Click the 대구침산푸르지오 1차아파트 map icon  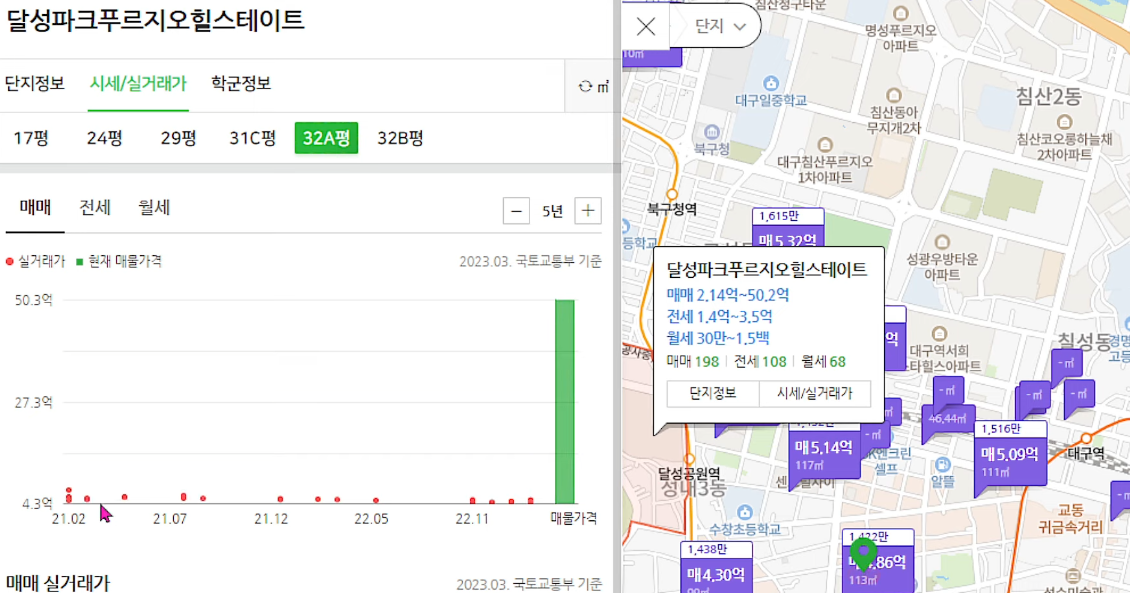pos(825,145)
